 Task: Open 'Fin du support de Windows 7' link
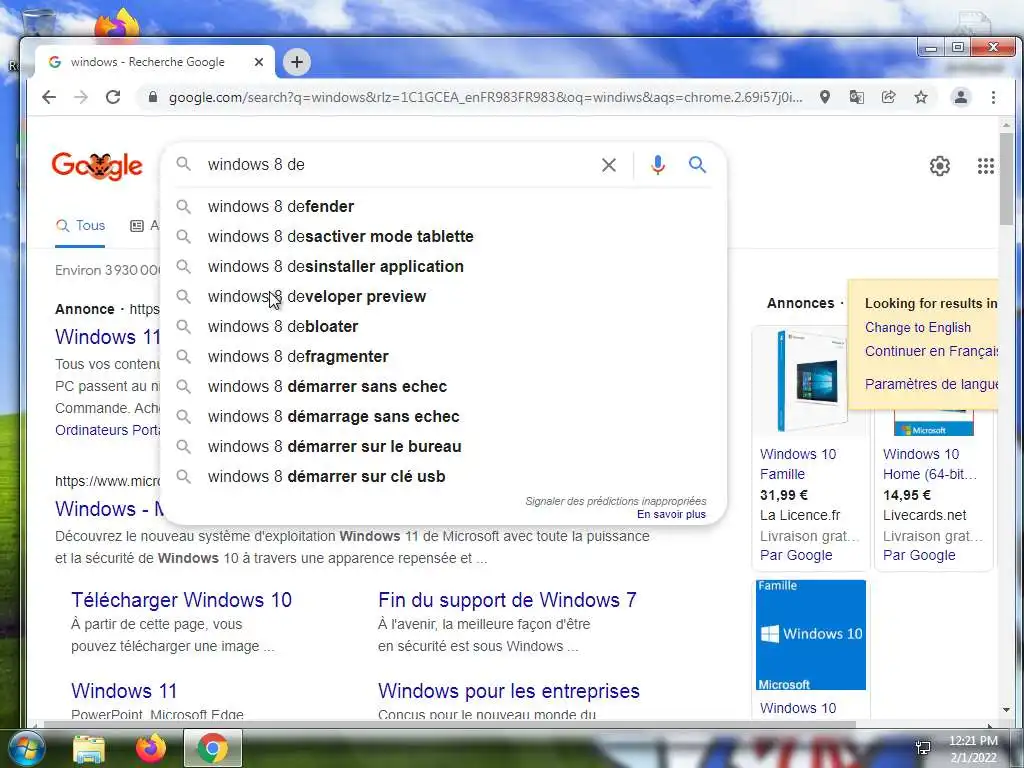[507, 600]
